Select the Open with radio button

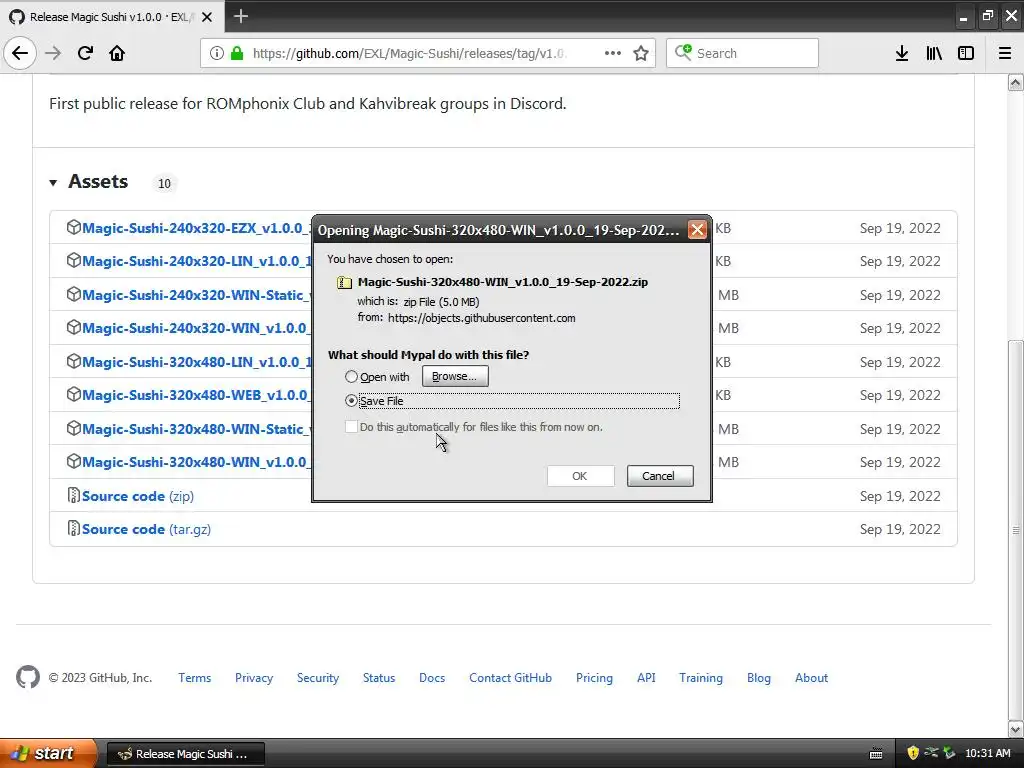[x=351, y=377]
